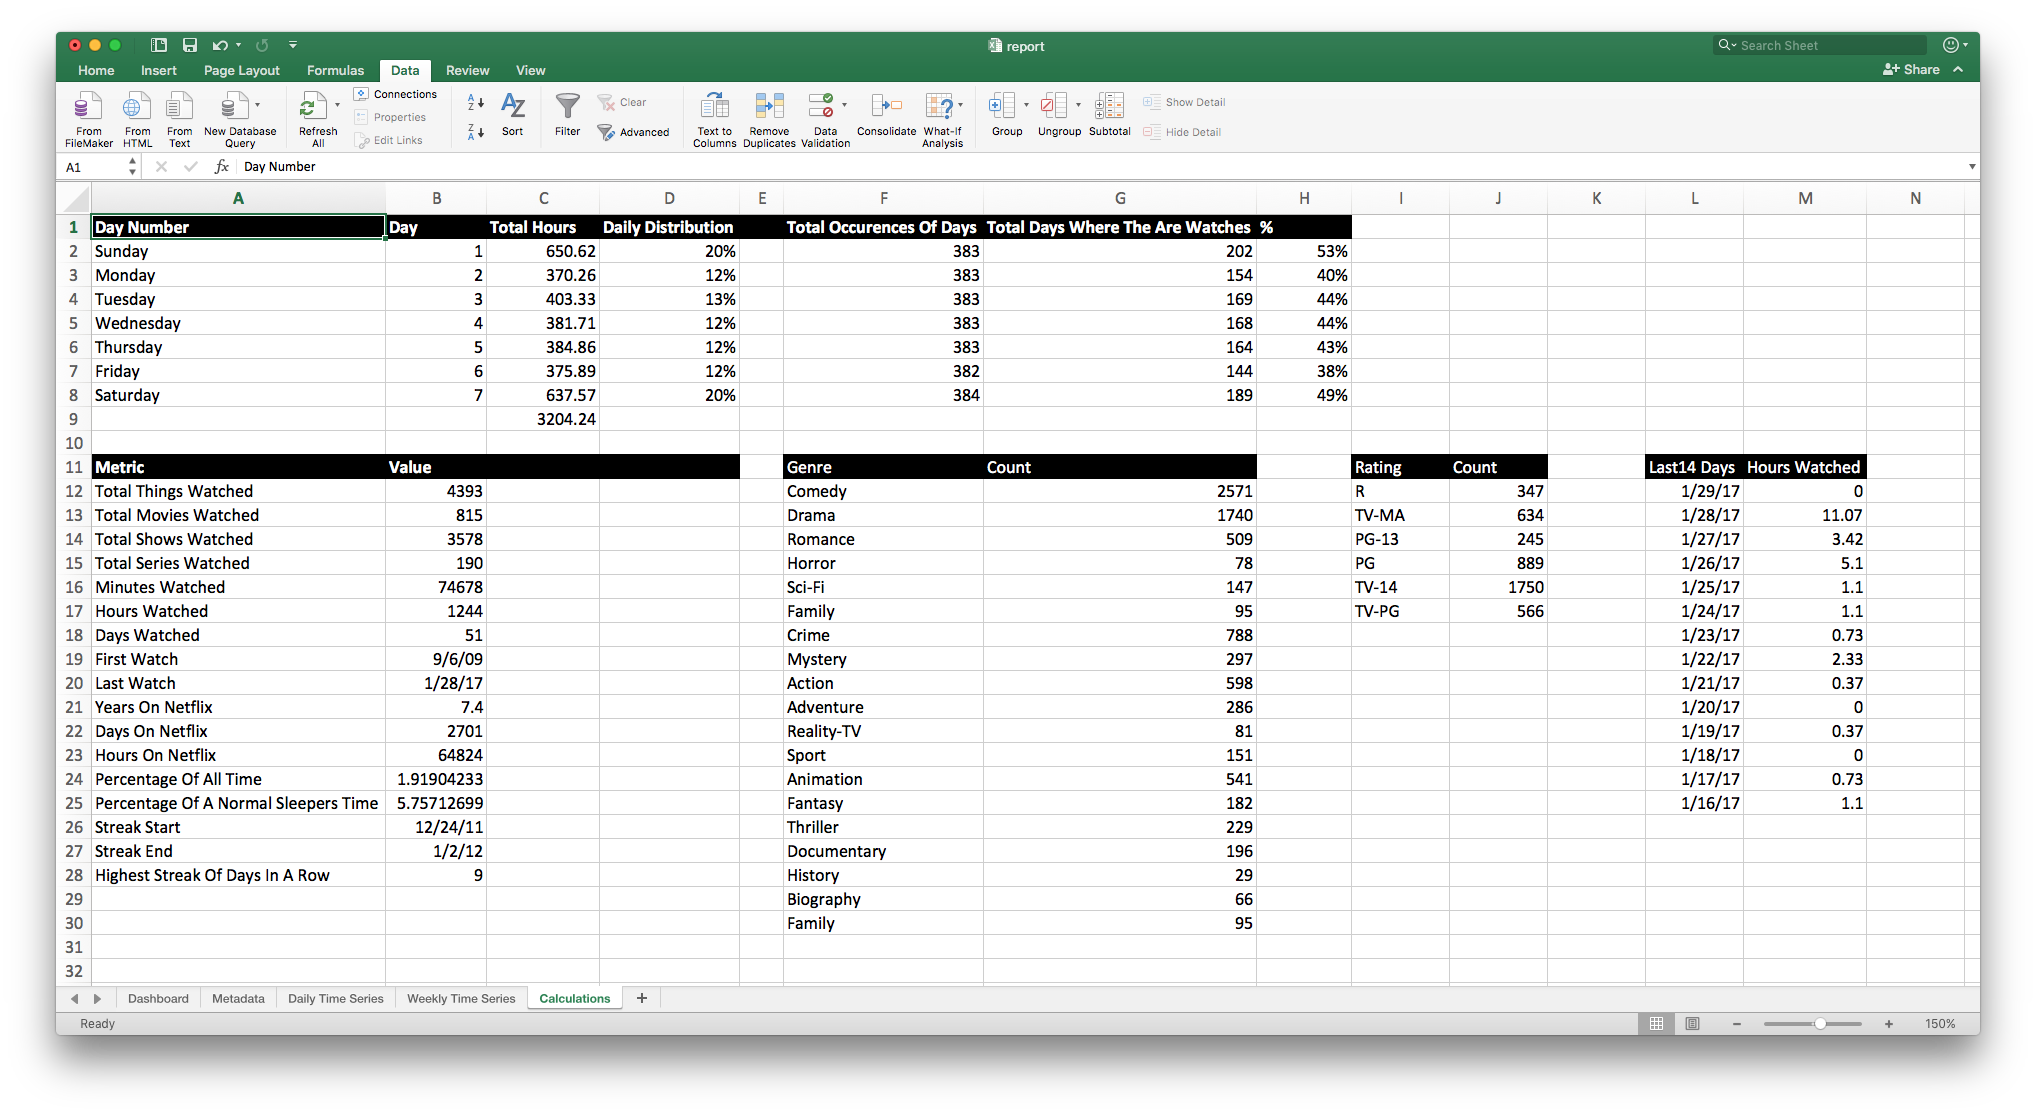Open the Review ribbon tab
The height and width of the screenshot is (1115, 2036).
(x=467, y=70)
